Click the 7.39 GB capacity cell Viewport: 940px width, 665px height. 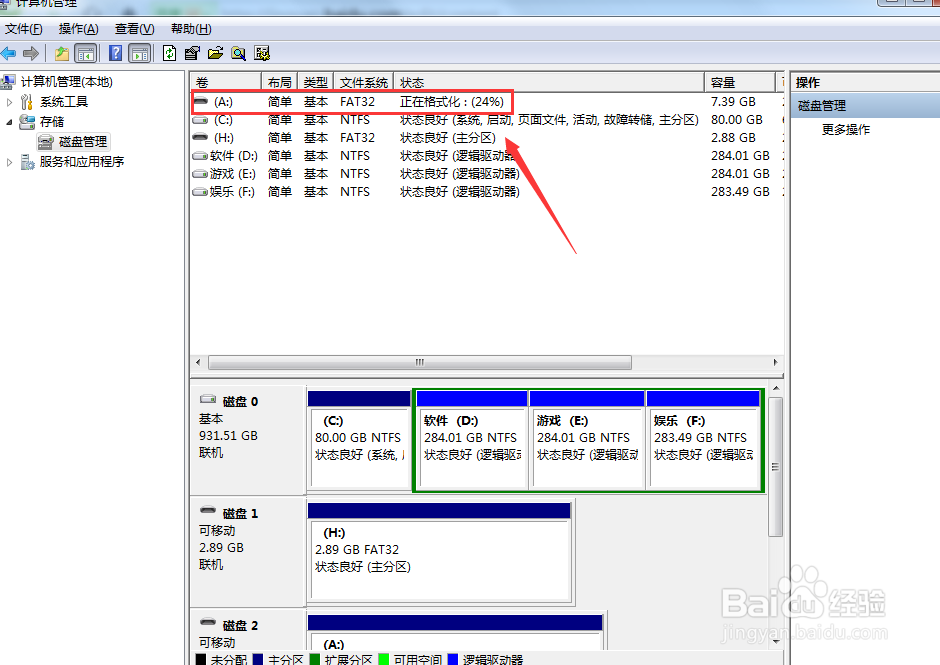733,102
